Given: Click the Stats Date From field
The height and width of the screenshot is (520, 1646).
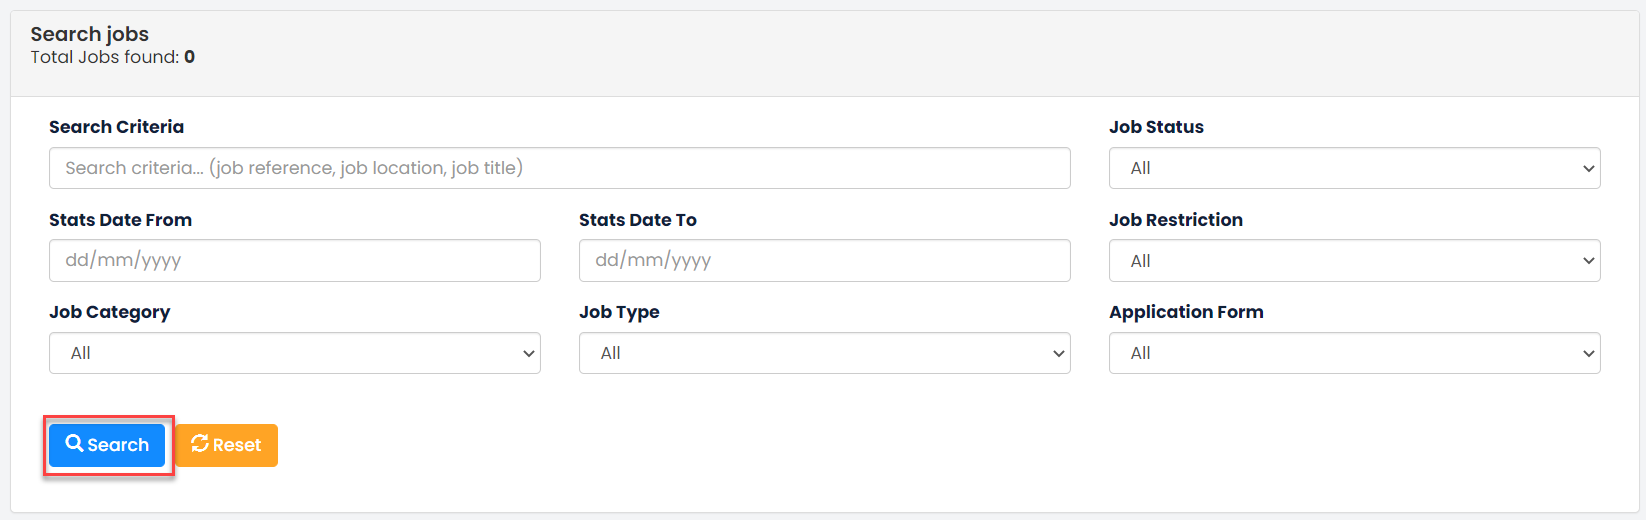Looking at the screenshot, I should (295, 261).
